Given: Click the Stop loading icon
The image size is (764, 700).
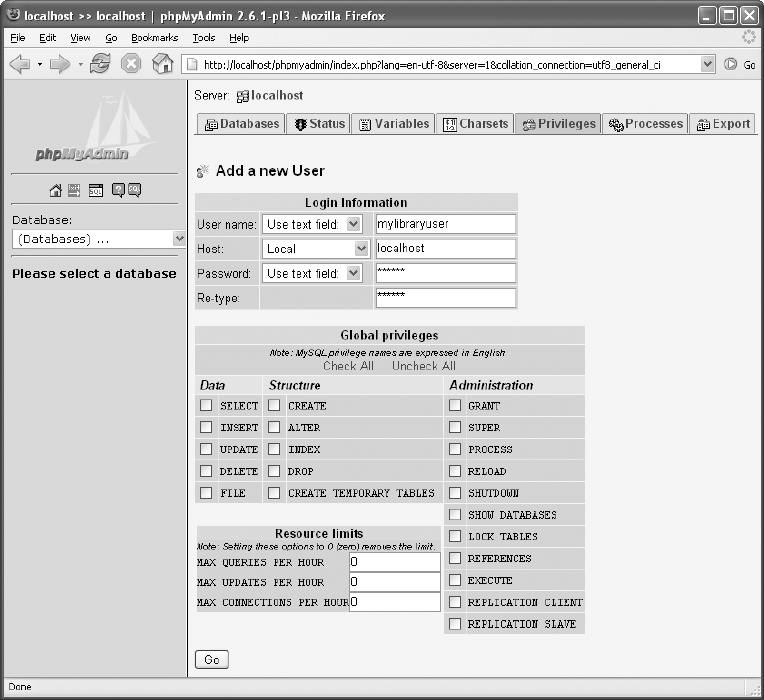Looking at the screenshot, I should click(x=131, y=64).
